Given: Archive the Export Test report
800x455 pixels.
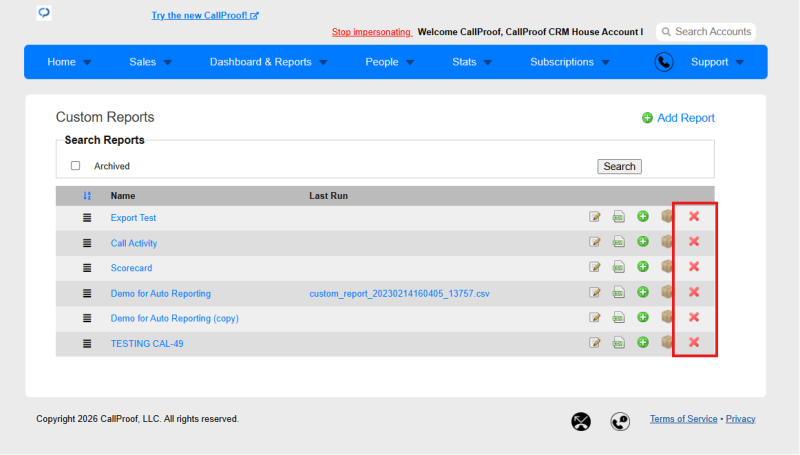Looking at the screenshot, I should point(667,216).
